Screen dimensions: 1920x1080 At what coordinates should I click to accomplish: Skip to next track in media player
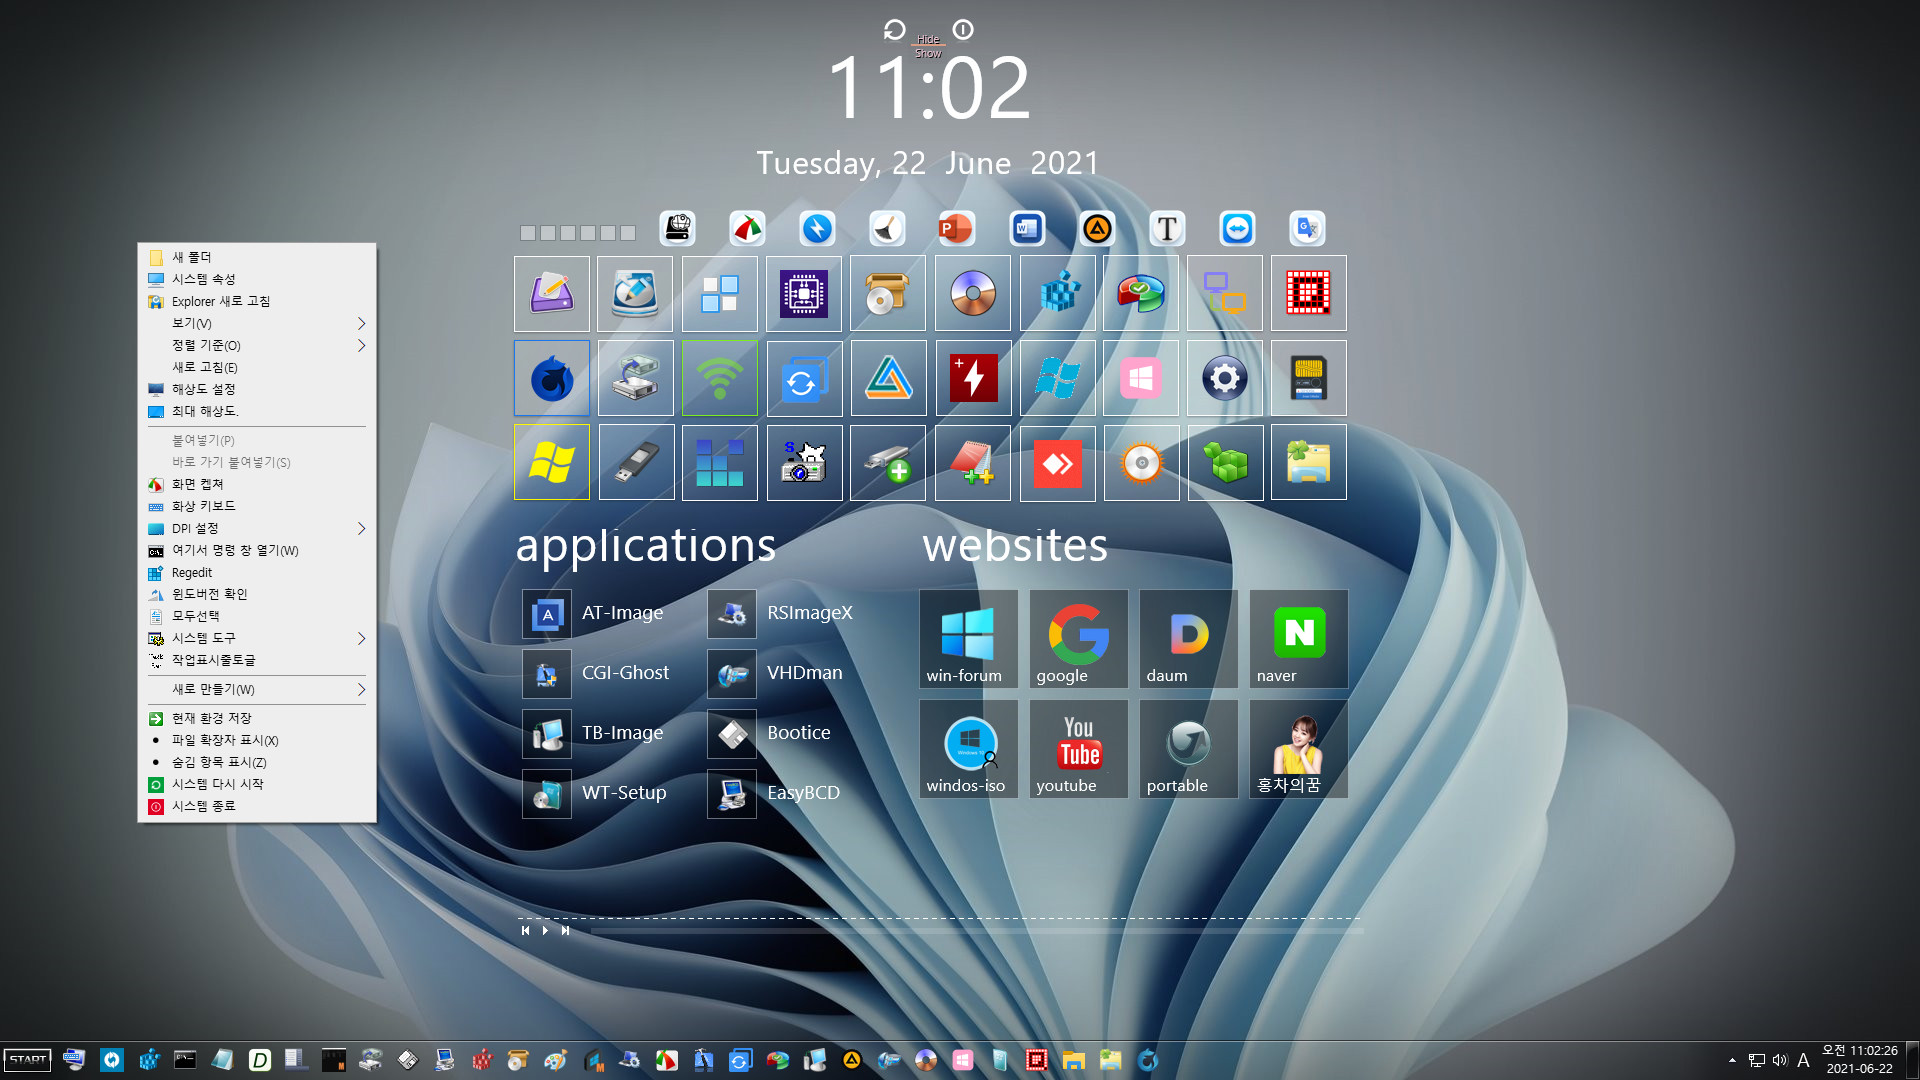[565, 931]
